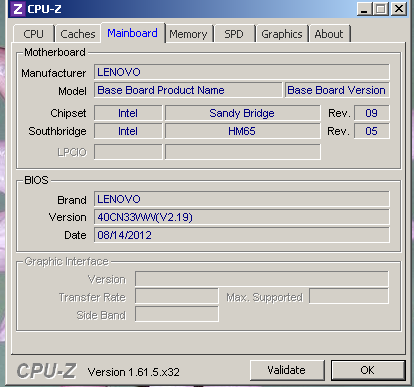Select the Mainboard tab
The height and width of the screenshot is (387, 414).
point(133,33)
